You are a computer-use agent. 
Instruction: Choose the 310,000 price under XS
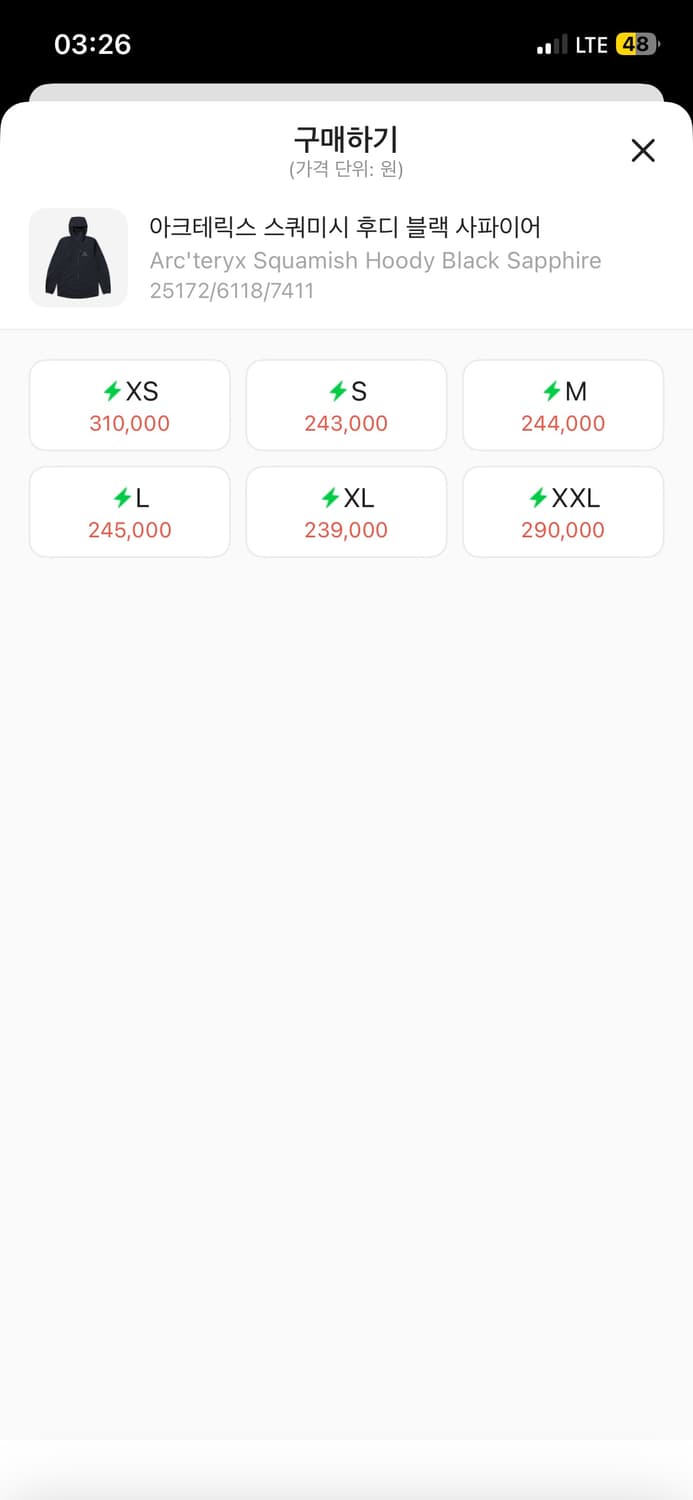[x=129, y=424]
